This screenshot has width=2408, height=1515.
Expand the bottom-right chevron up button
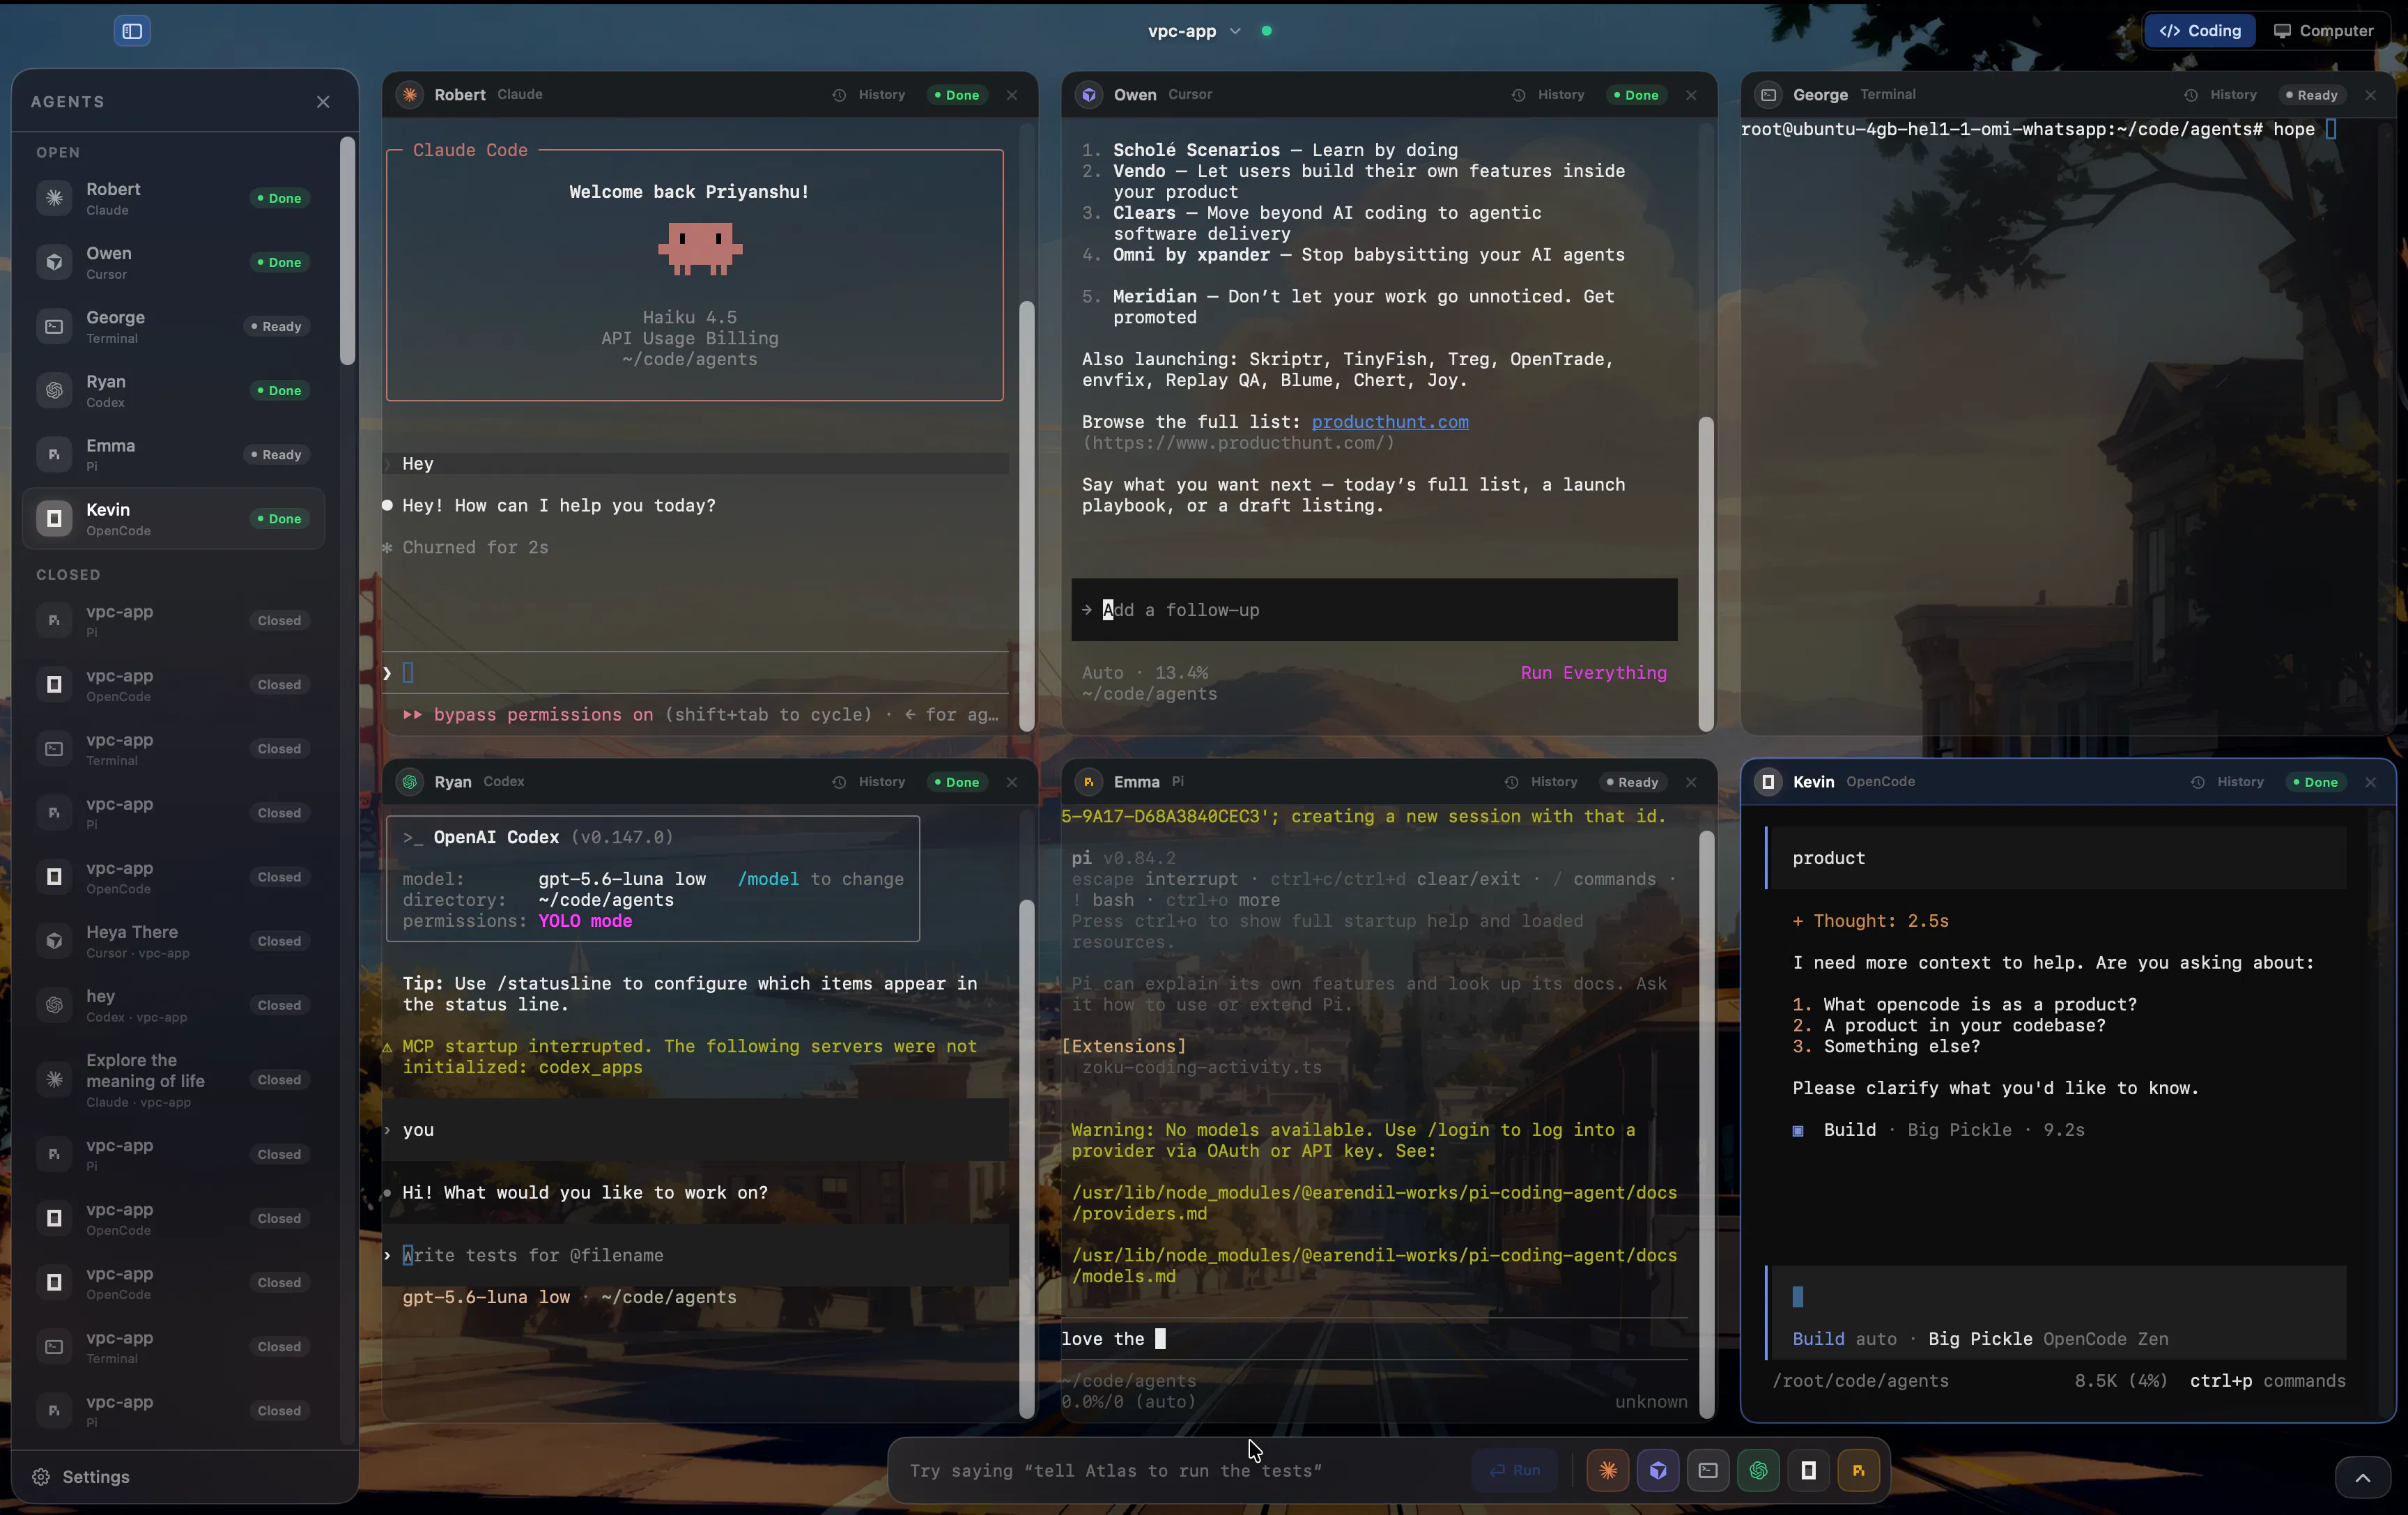(2362, 1478)
